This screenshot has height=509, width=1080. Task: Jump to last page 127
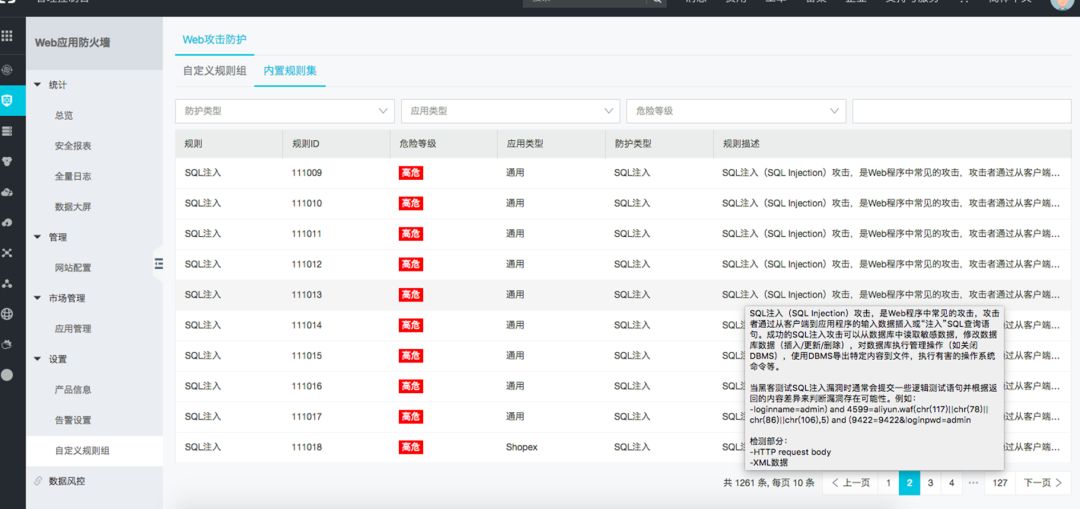[x=999, y=483]
